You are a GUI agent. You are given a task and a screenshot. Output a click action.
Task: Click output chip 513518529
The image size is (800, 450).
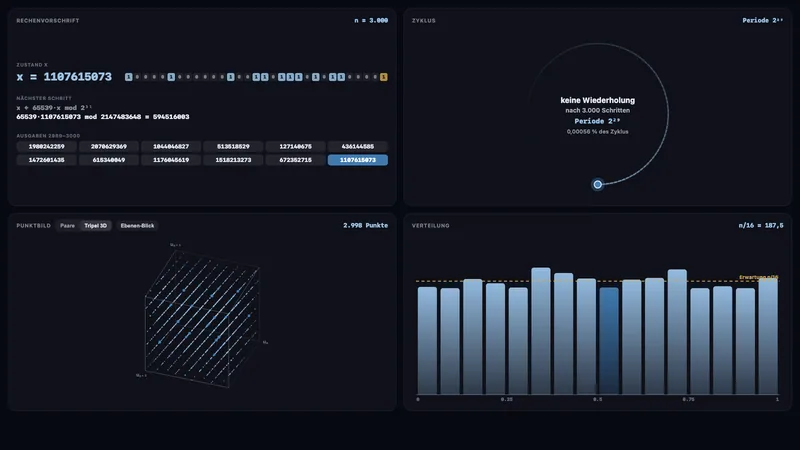click(233, 146)
